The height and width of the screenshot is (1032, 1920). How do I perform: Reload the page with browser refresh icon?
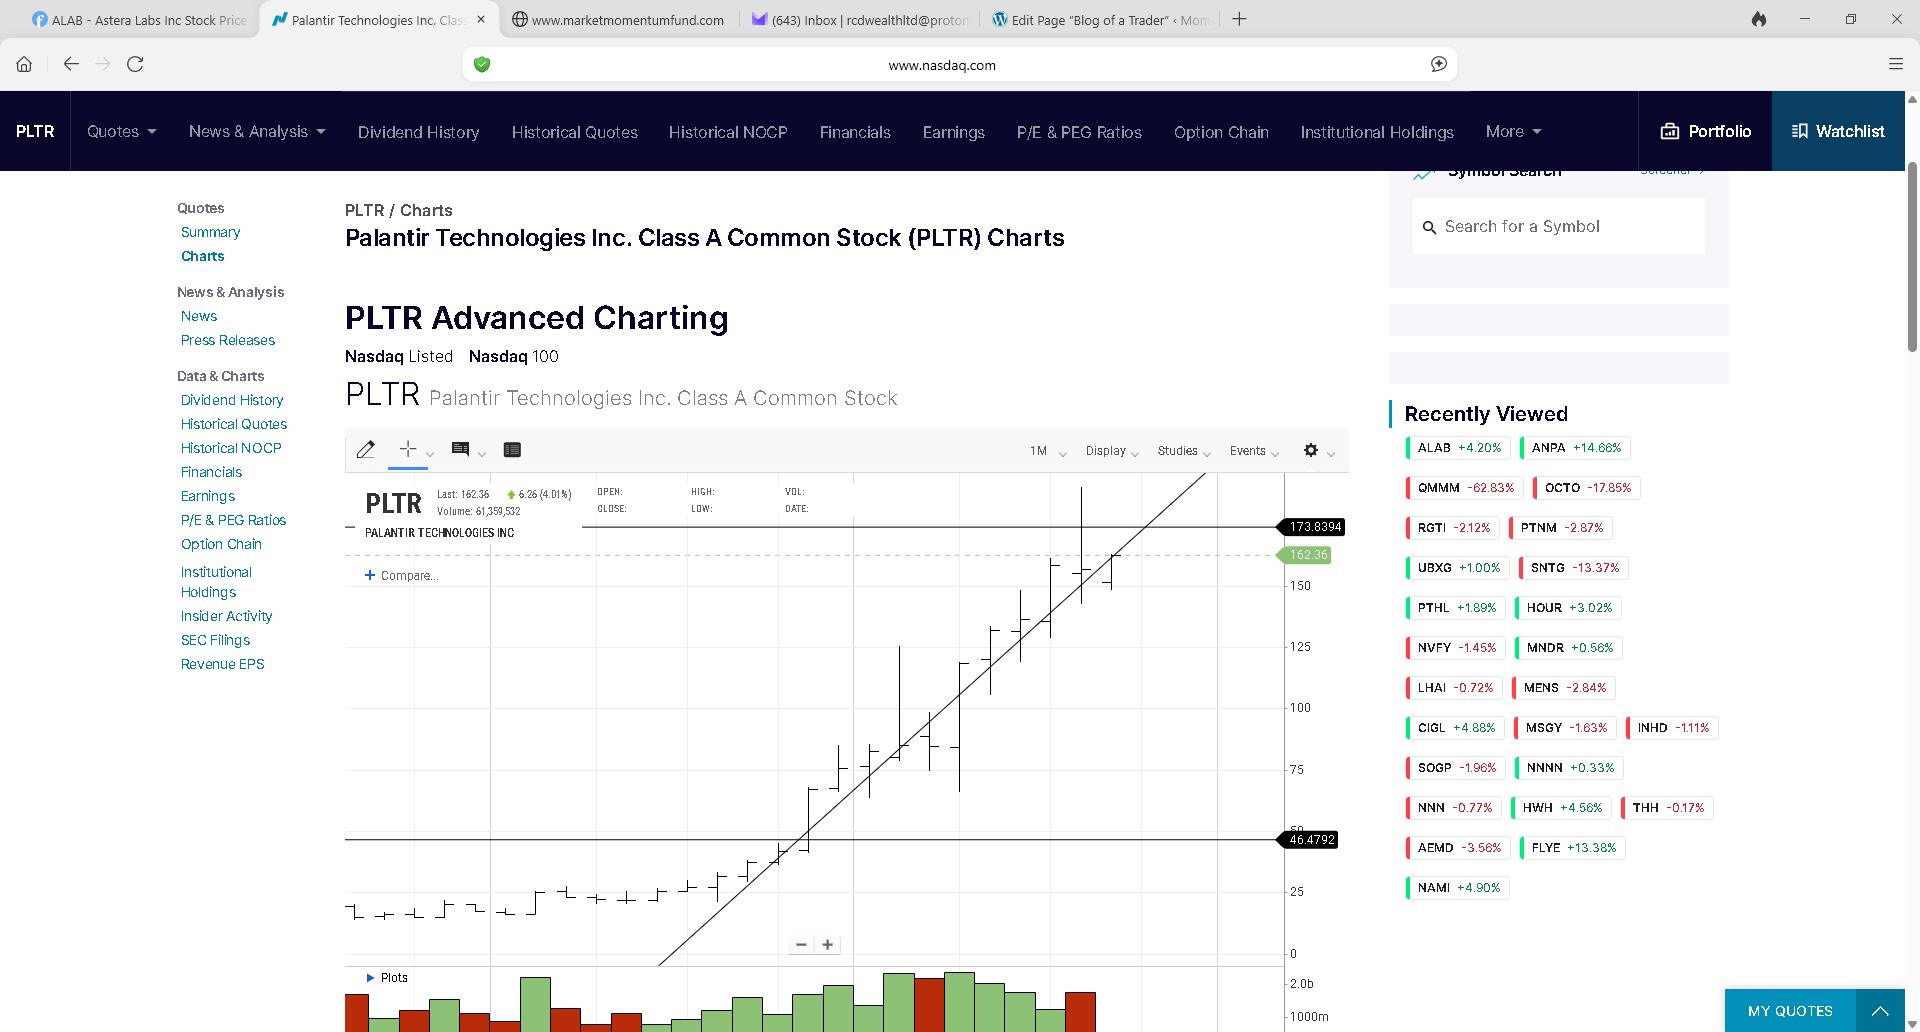coord(135,64)
